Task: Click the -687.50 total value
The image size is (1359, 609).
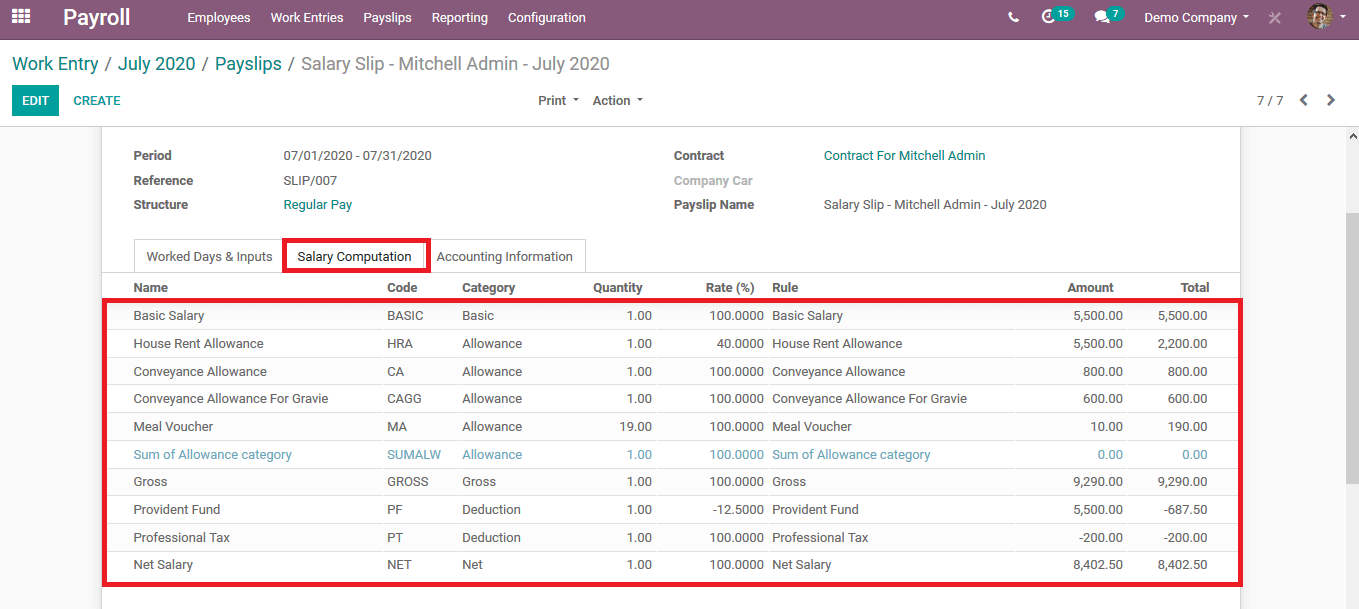Action: point(1186,510)
